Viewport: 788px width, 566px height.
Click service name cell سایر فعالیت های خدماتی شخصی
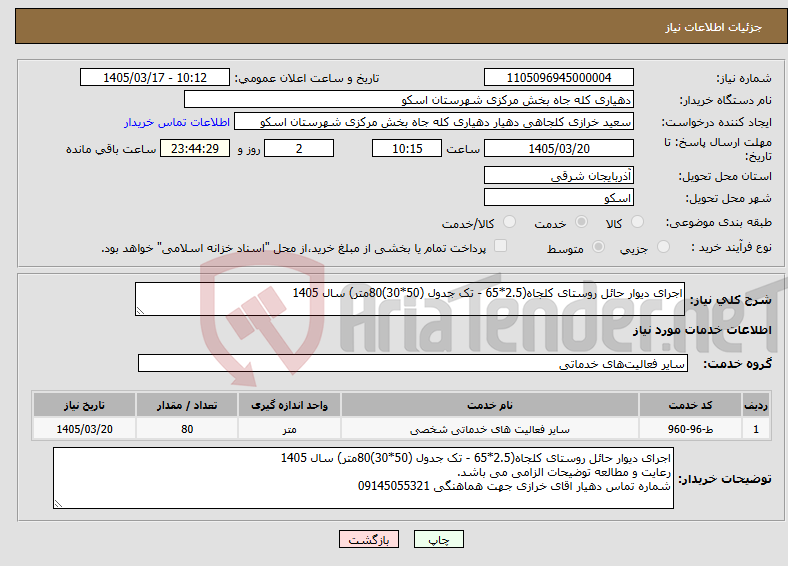490,429
